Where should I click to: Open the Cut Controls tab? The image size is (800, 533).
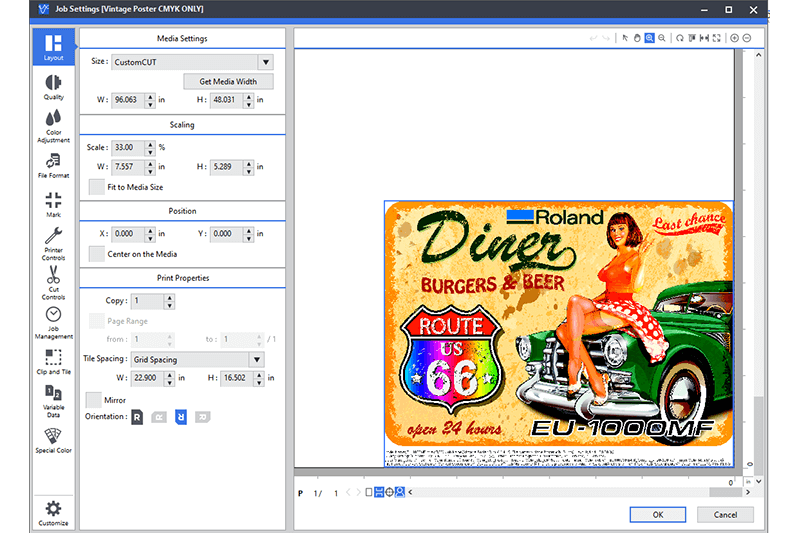(54, 283)
